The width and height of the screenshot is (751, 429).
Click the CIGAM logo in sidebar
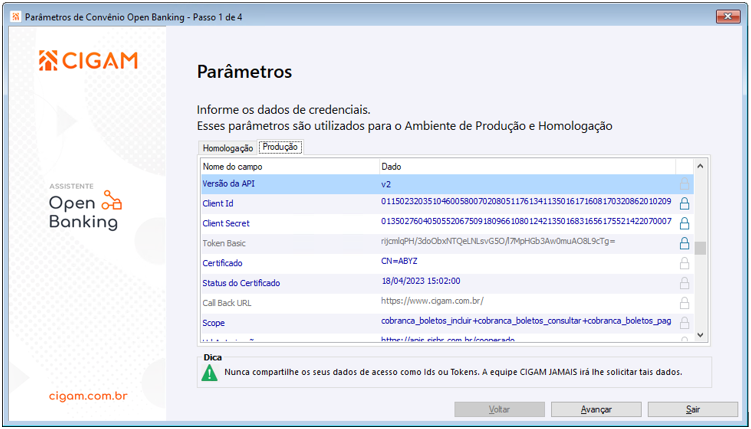pos(89,60)
